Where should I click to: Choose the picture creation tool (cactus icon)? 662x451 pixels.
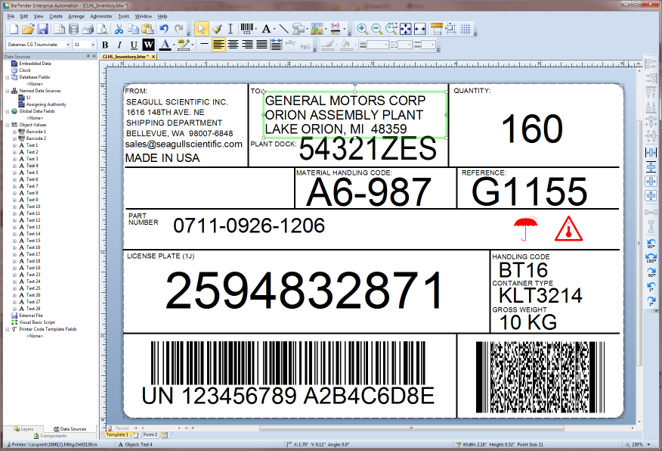click(x=317, y=29)
